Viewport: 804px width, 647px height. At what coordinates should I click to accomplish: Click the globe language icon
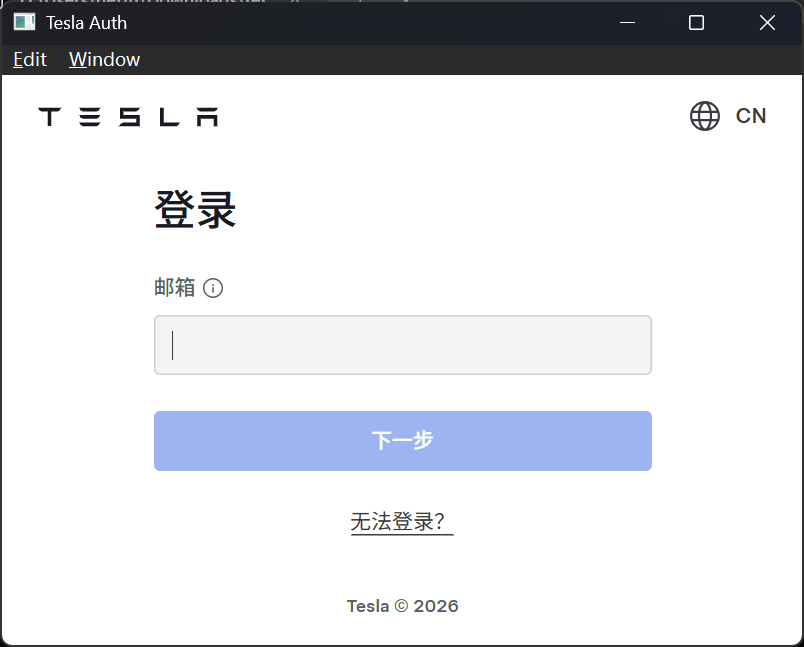coord(705,116)
